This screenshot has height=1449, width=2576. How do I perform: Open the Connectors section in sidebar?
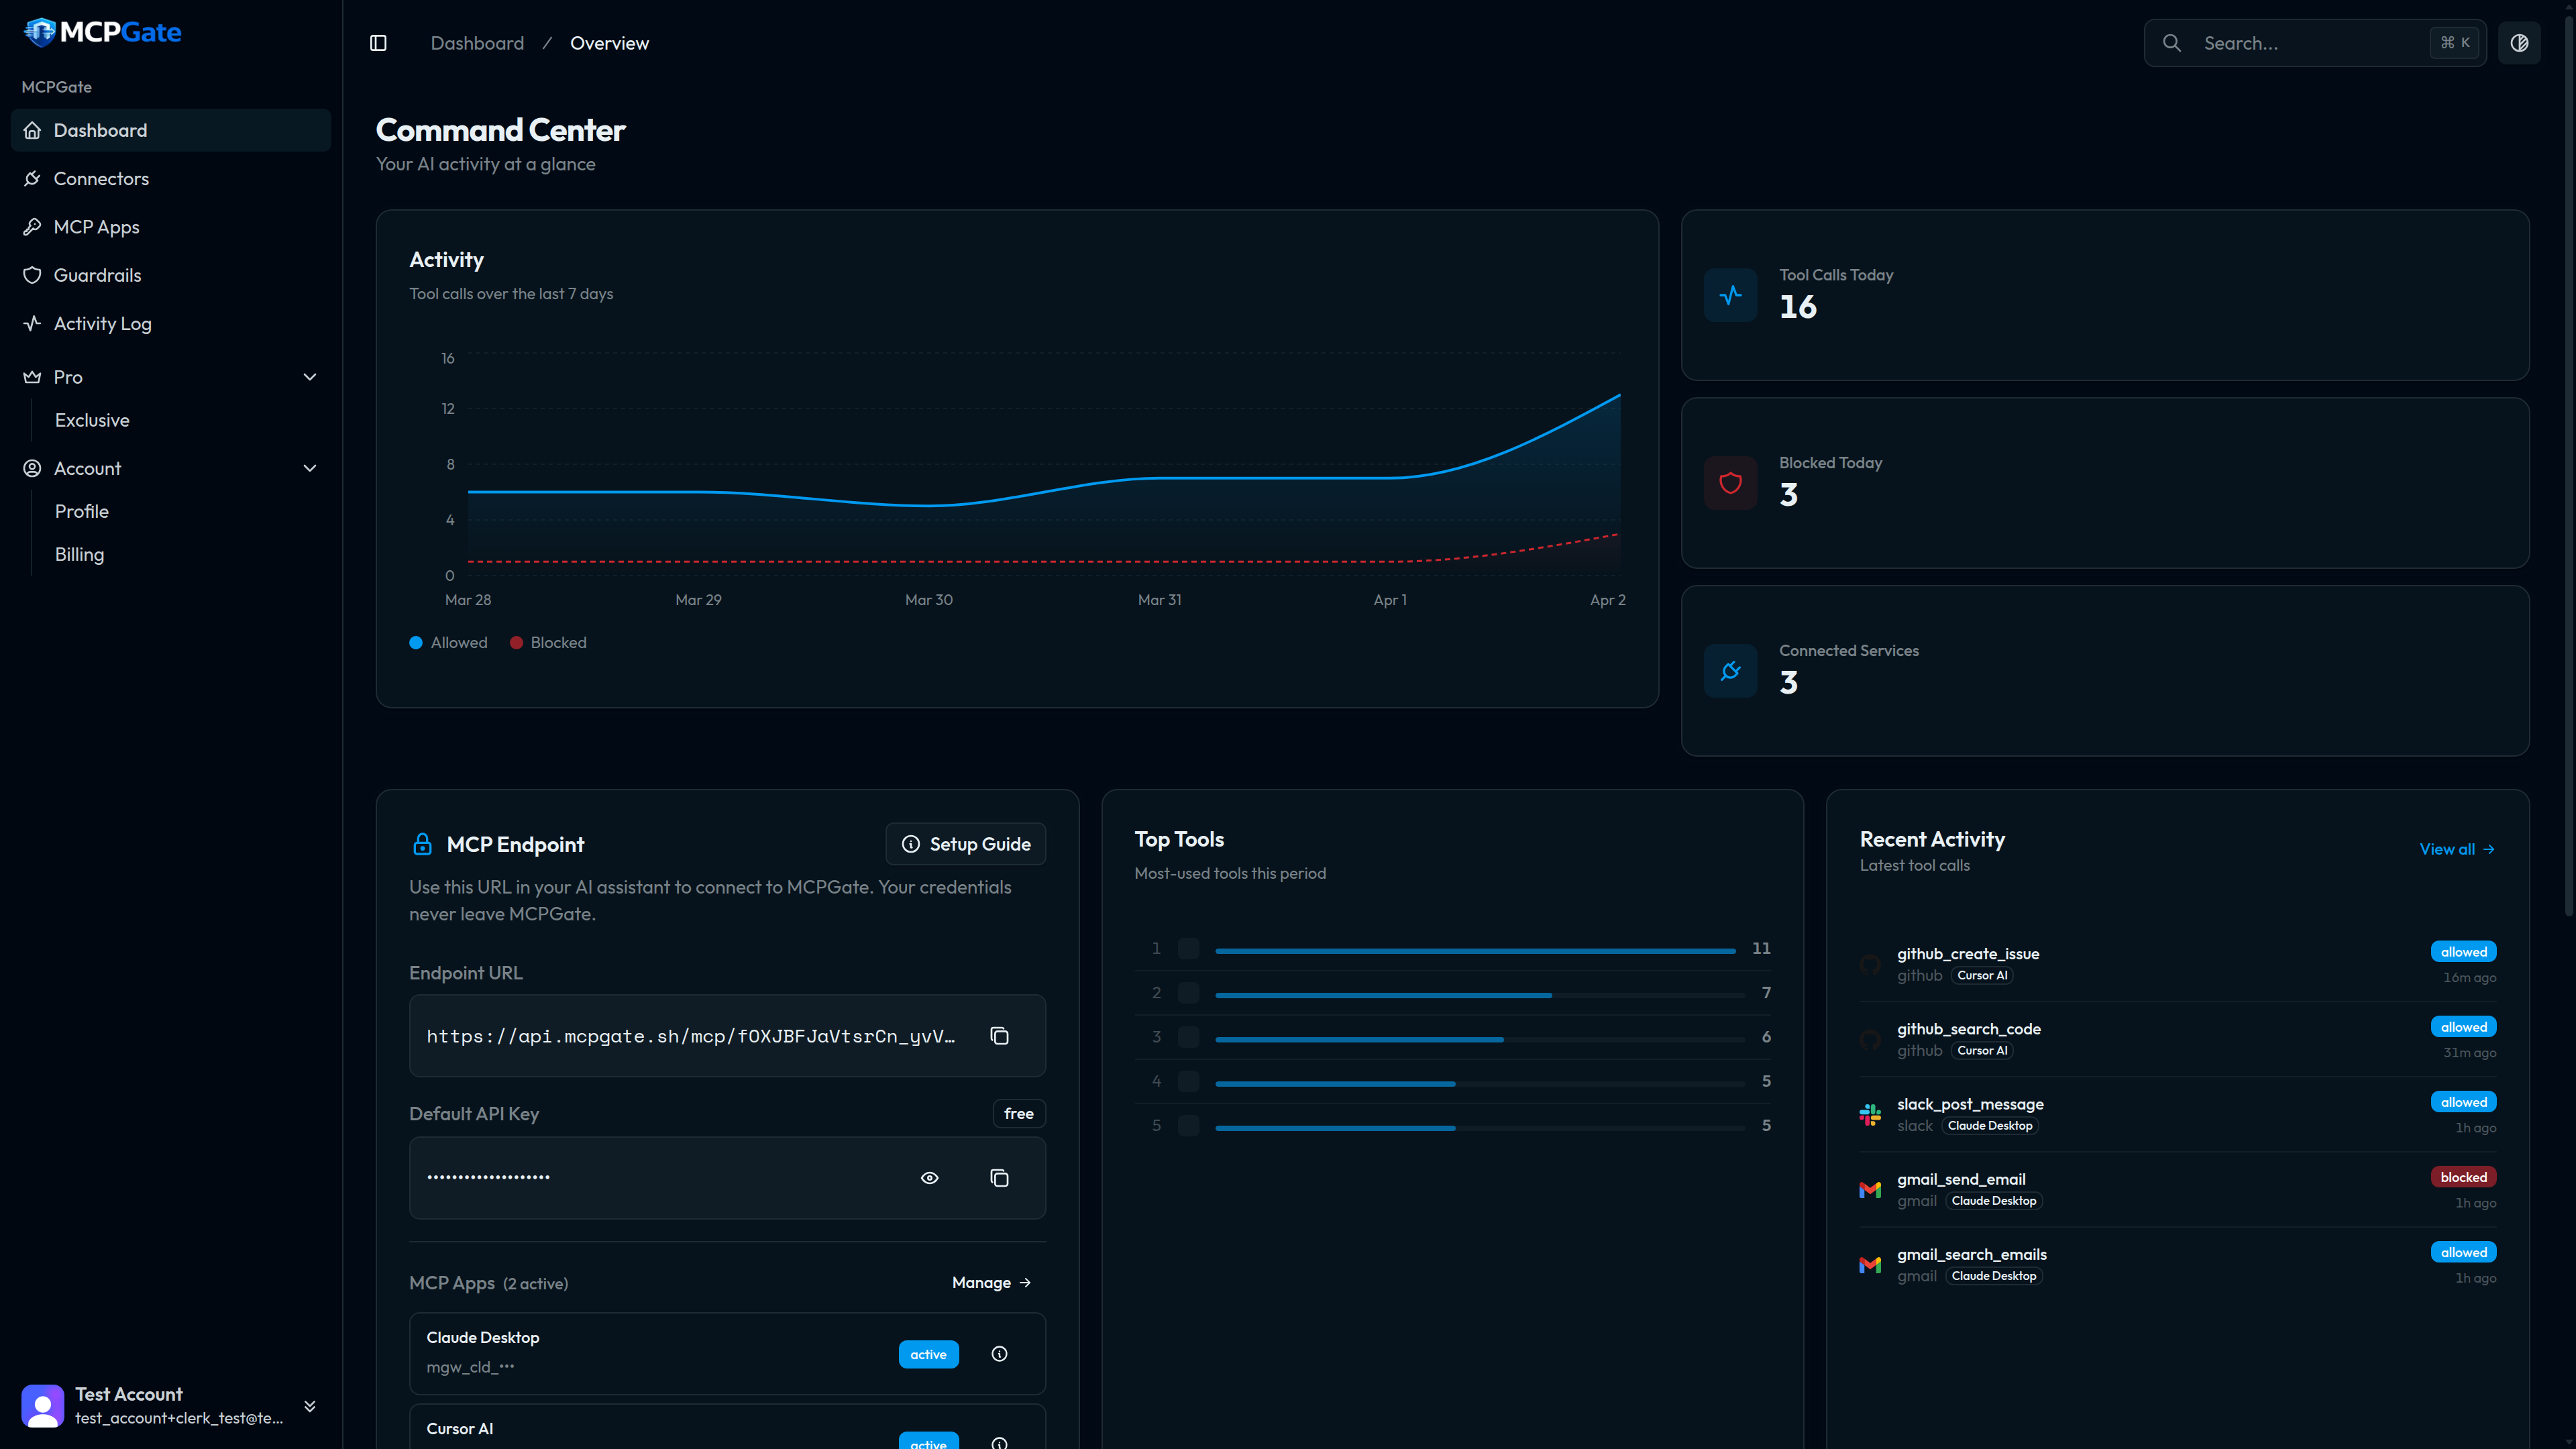[x=100, y=178]
